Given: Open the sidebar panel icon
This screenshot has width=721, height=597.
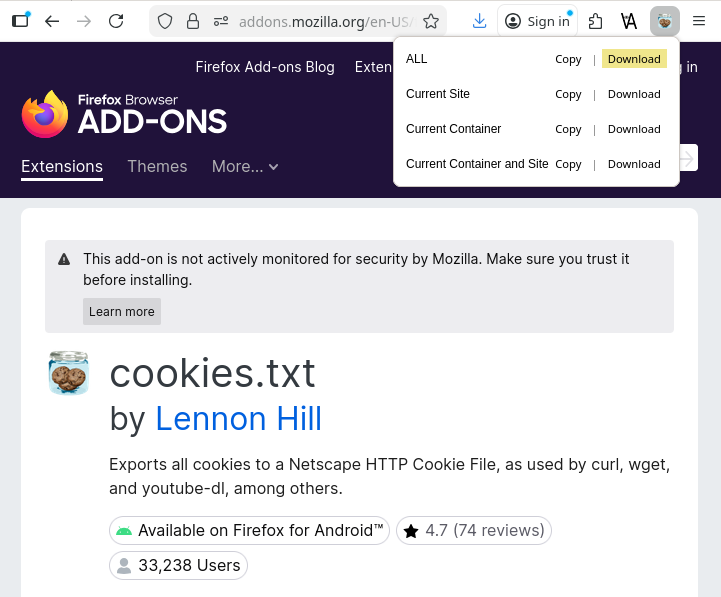Looking at the screenshot, I should pyautogui.click(x=20, y=21).
